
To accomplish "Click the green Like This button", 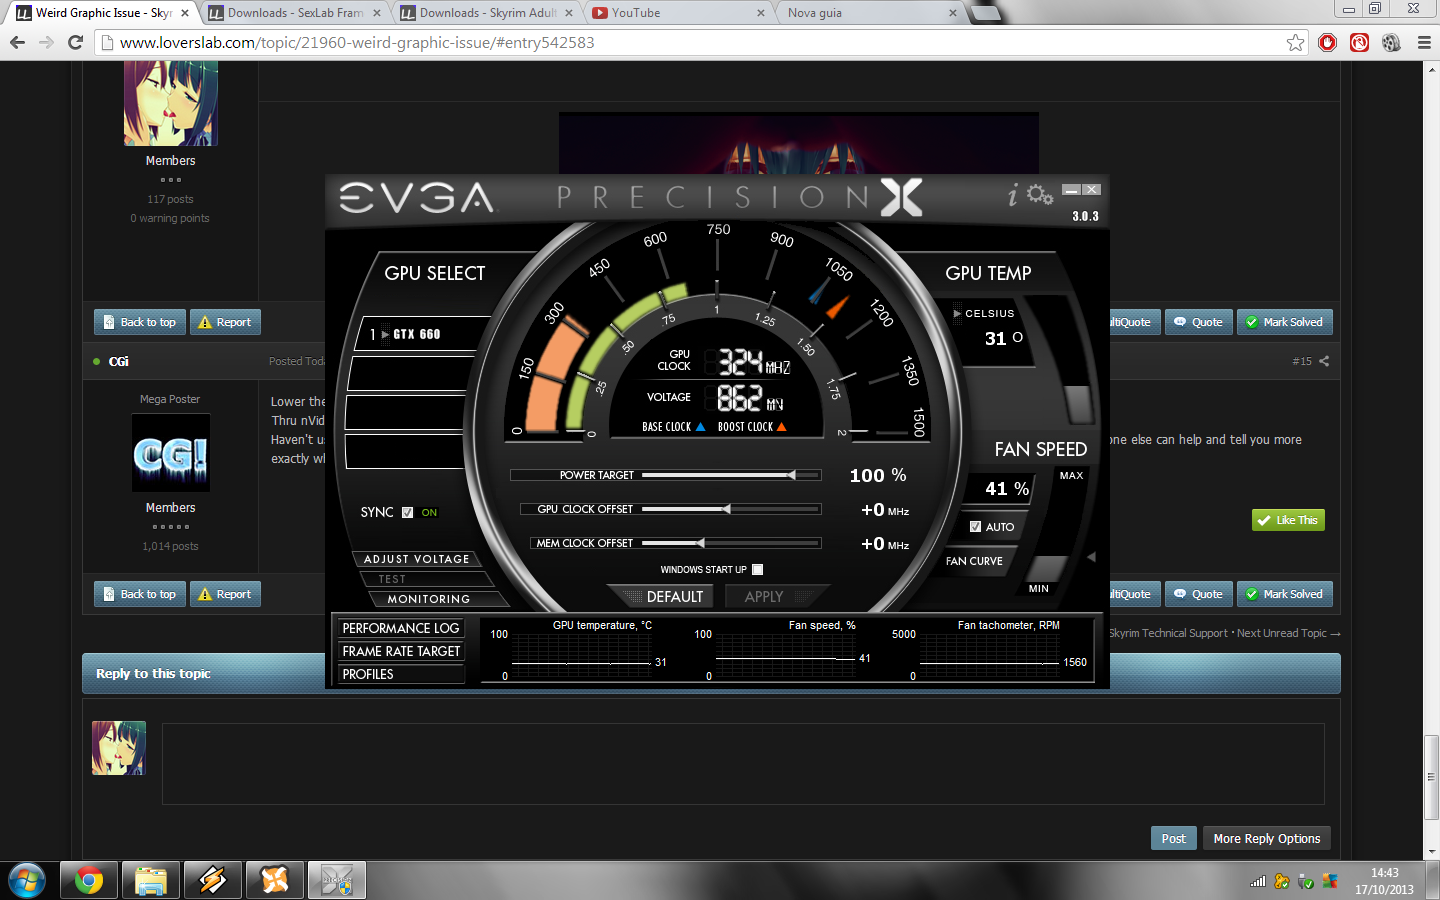I will coord(1288,520).
